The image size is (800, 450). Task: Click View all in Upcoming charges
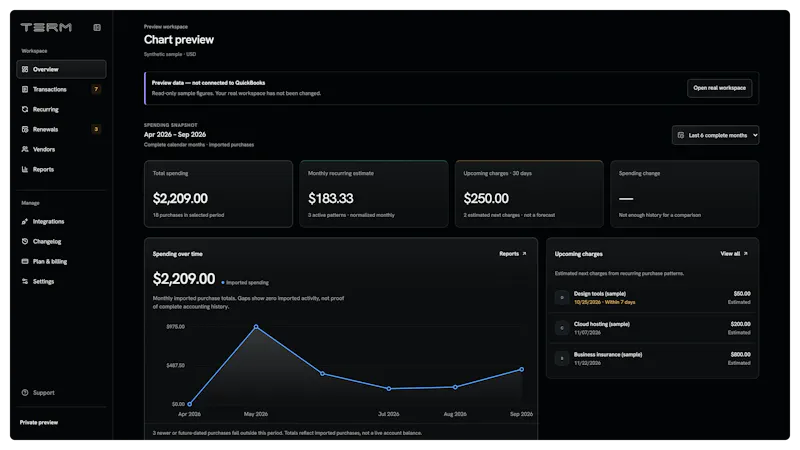click(x=734, y=254)
